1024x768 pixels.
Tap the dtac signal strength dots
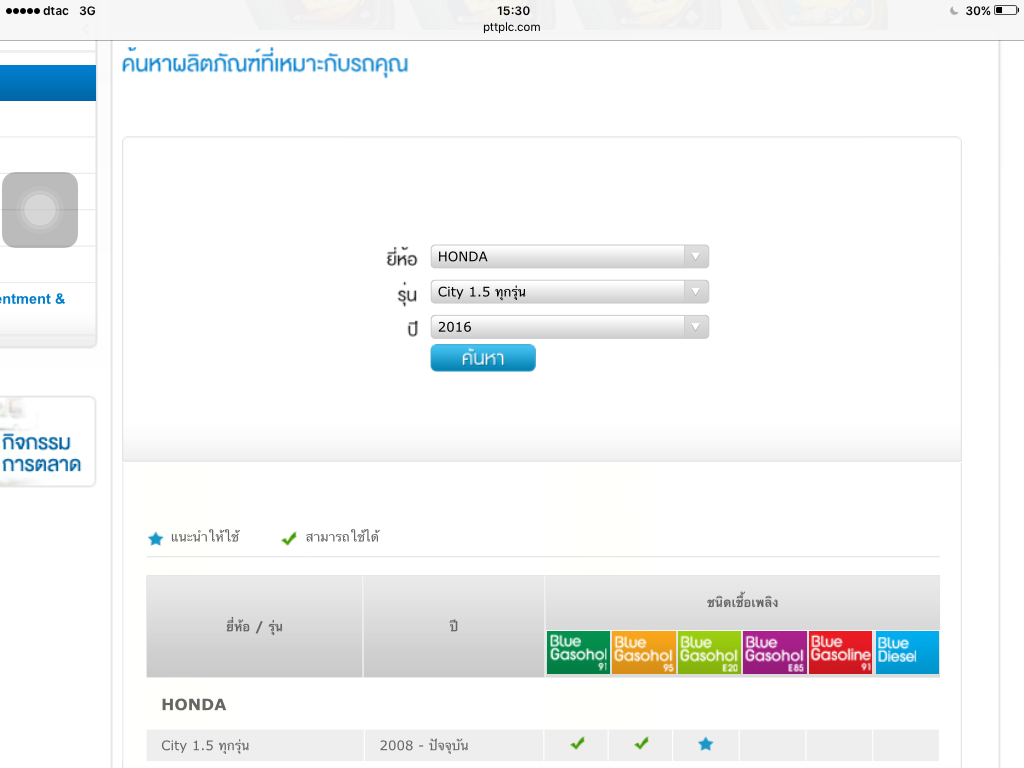[x=22, y=10]
